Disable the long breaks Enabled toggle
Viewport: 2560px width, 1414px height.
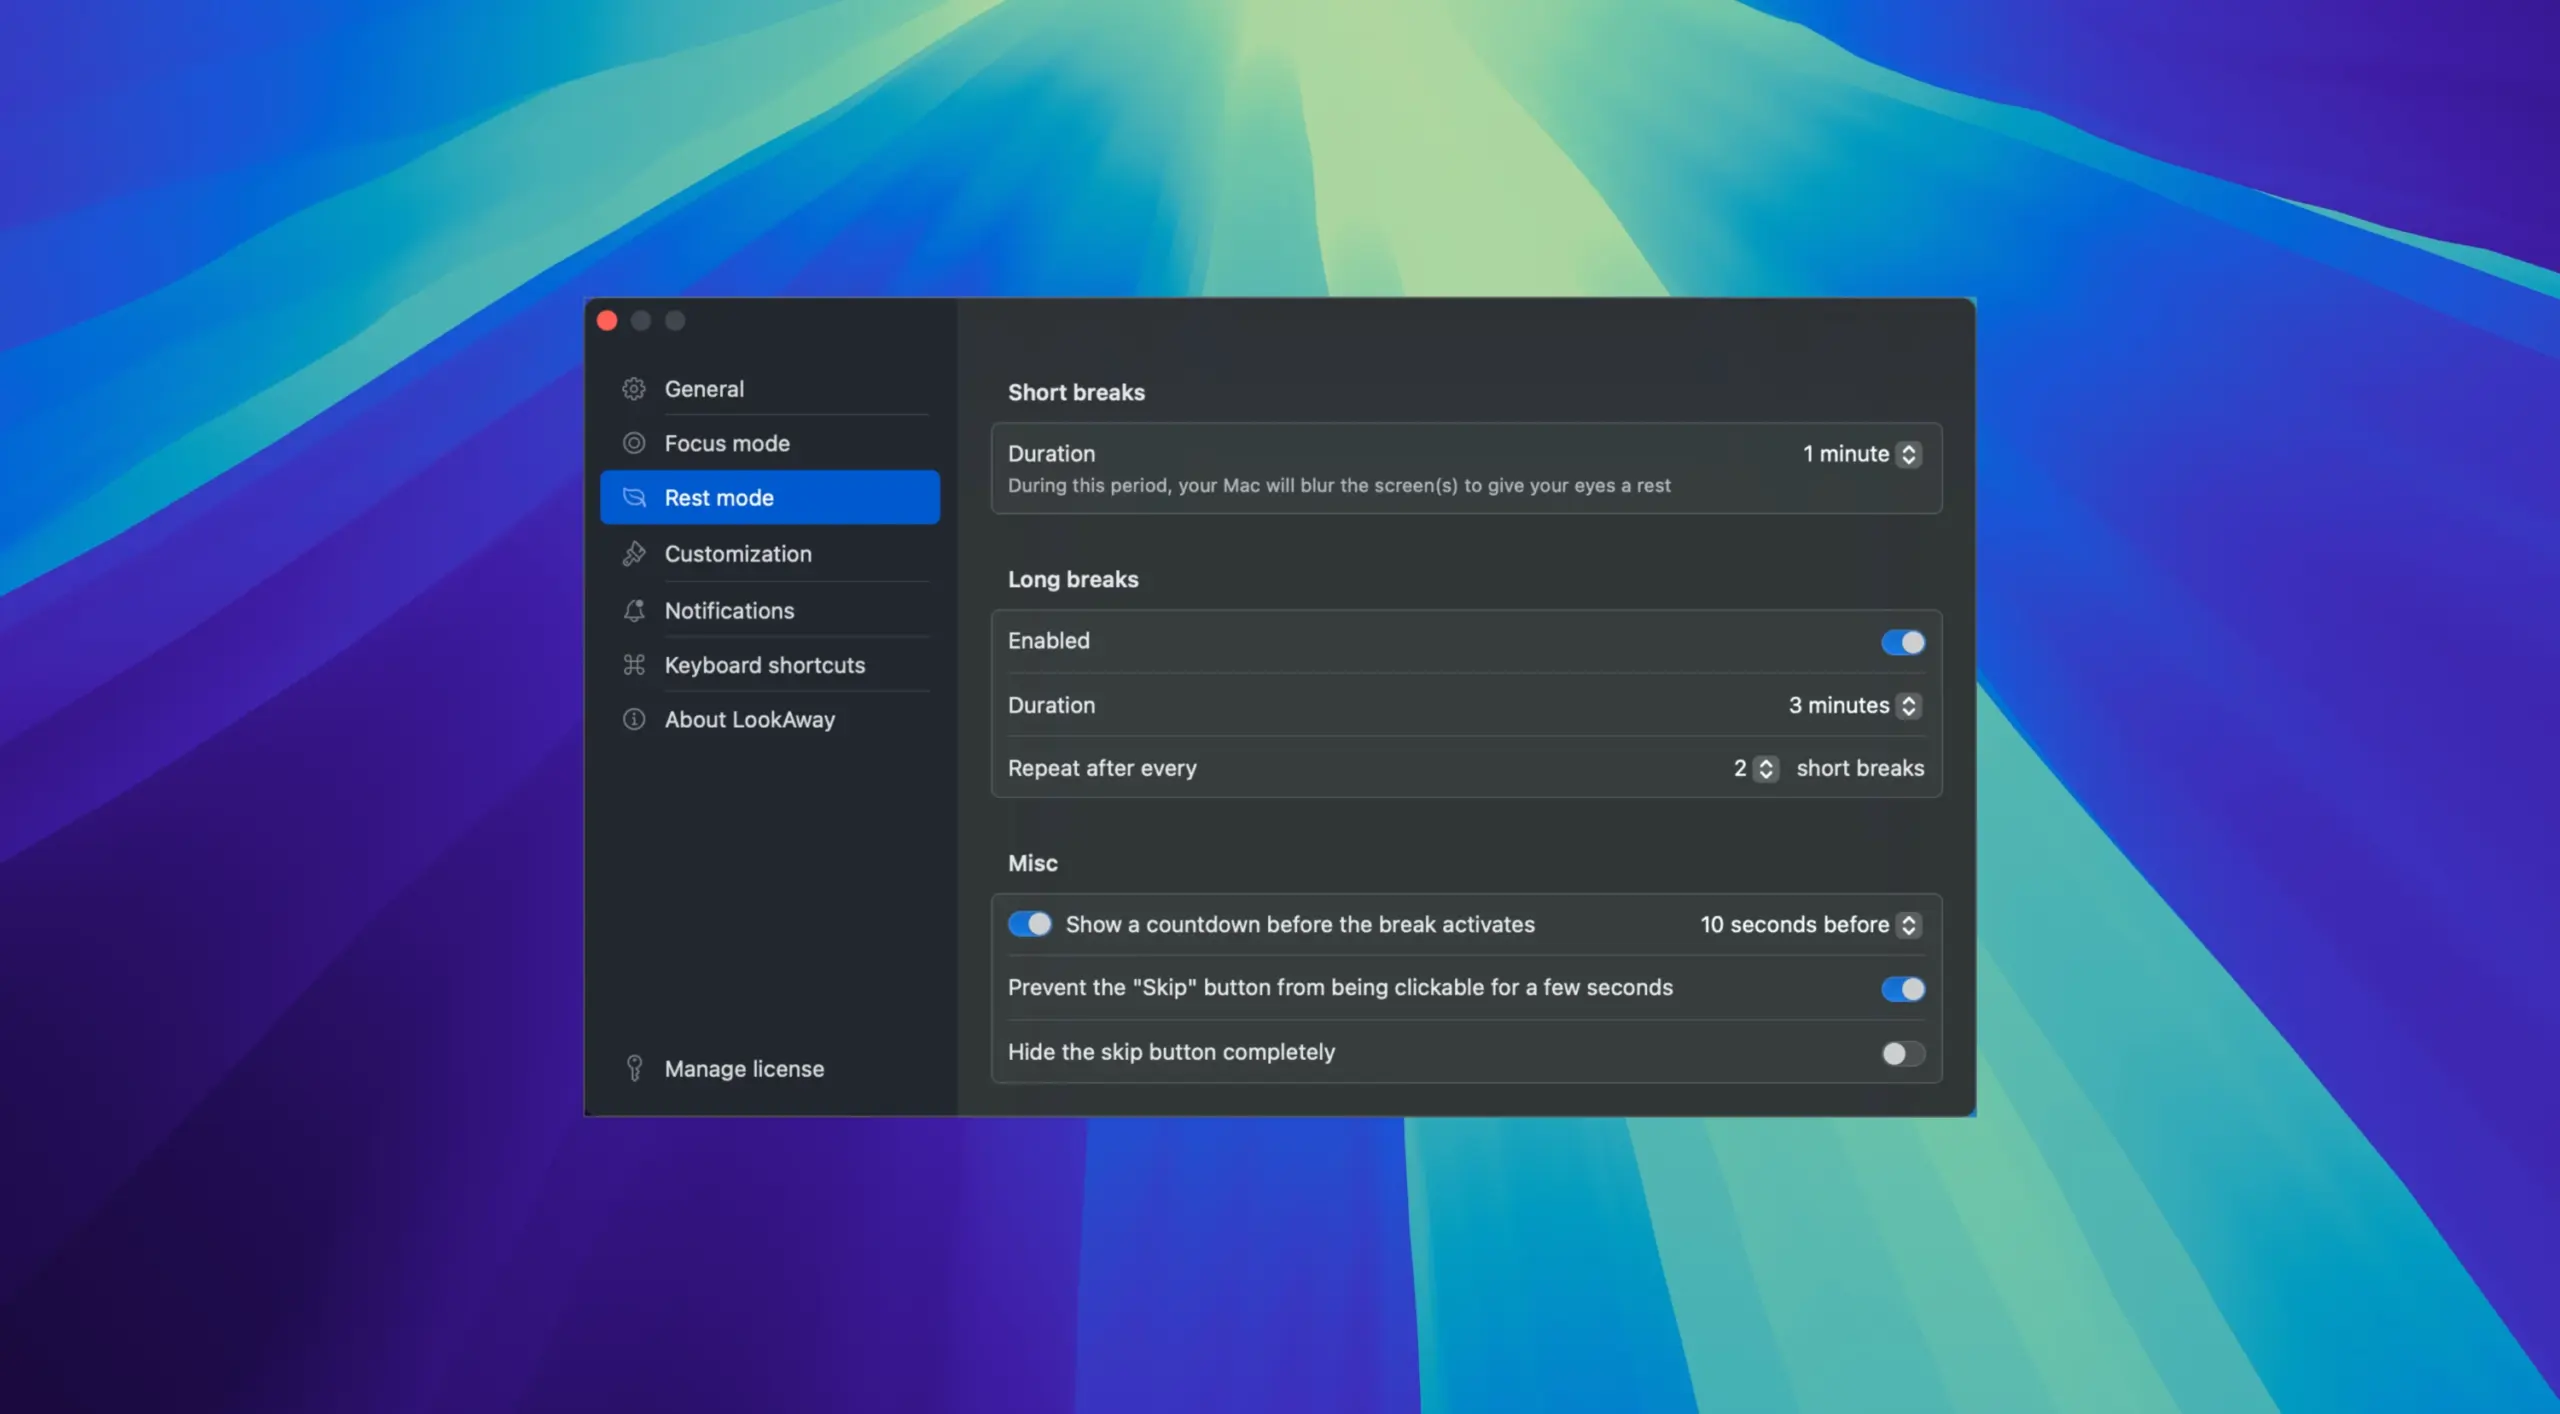1902,642
